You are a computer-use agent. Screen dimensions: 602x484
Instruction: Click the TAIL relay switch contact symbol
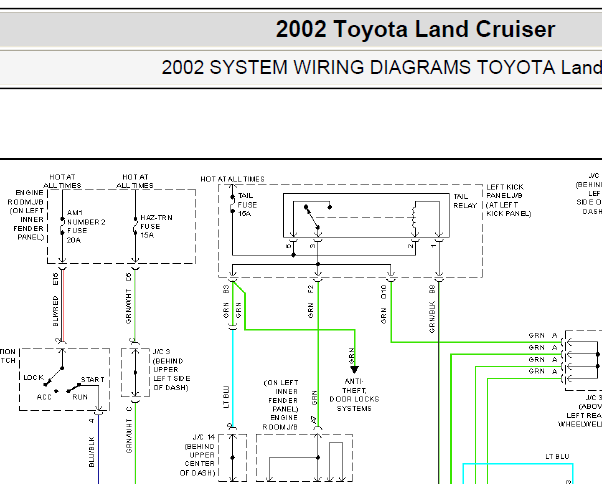[x=317, y=217]
